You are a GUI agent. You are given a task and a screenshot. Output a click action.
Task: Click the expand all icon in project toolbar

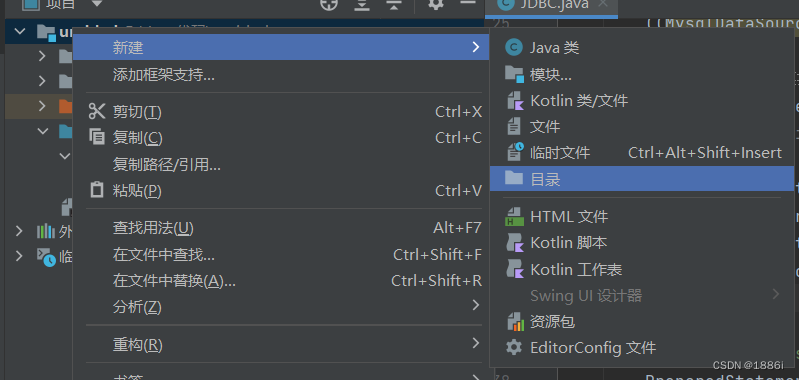(x=362, y=4)
